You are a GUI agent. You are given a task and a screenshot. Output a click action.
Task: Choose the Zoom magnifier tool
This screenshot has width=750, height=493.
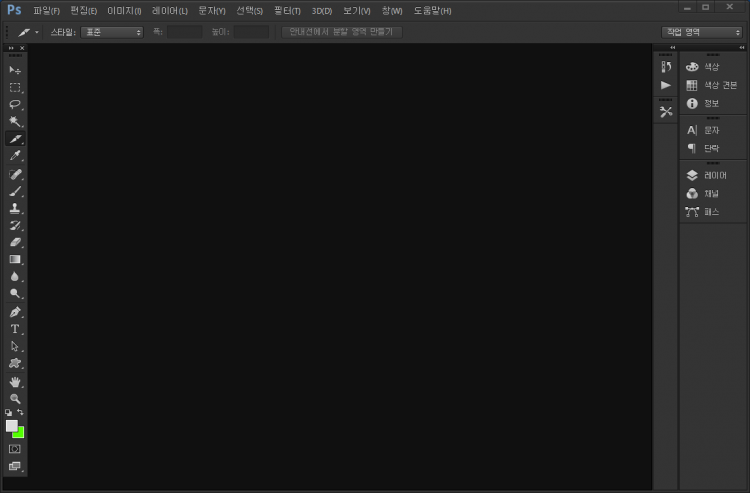[x=15, y=398]
